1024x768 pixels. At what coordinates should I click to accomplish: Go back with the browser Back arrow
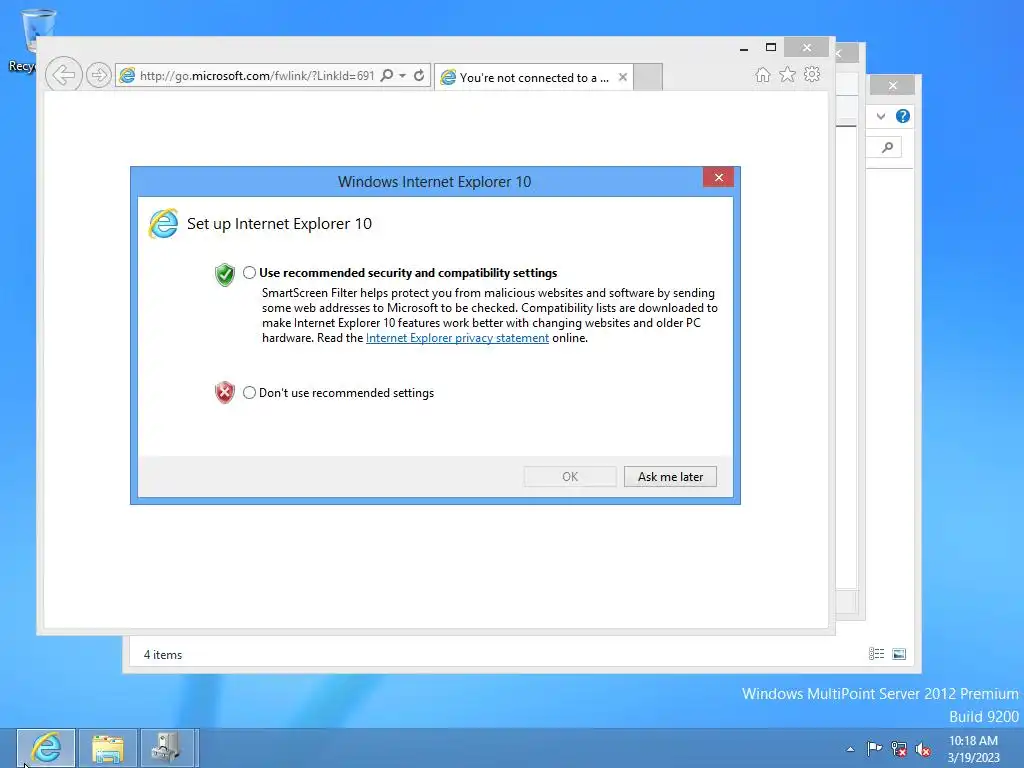click(63, 75)
